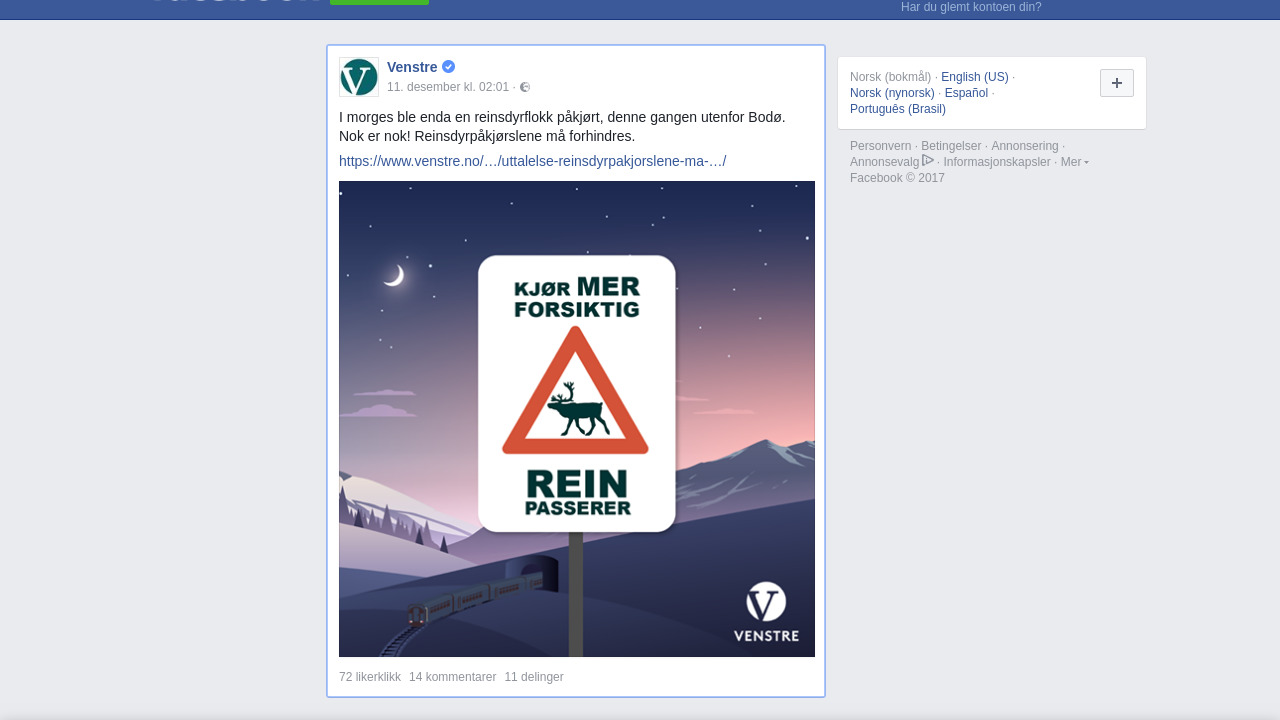Open the post timestamp 11. desember
The height and width of the screenshot is (720, 1280).
[x=448, y=87]
